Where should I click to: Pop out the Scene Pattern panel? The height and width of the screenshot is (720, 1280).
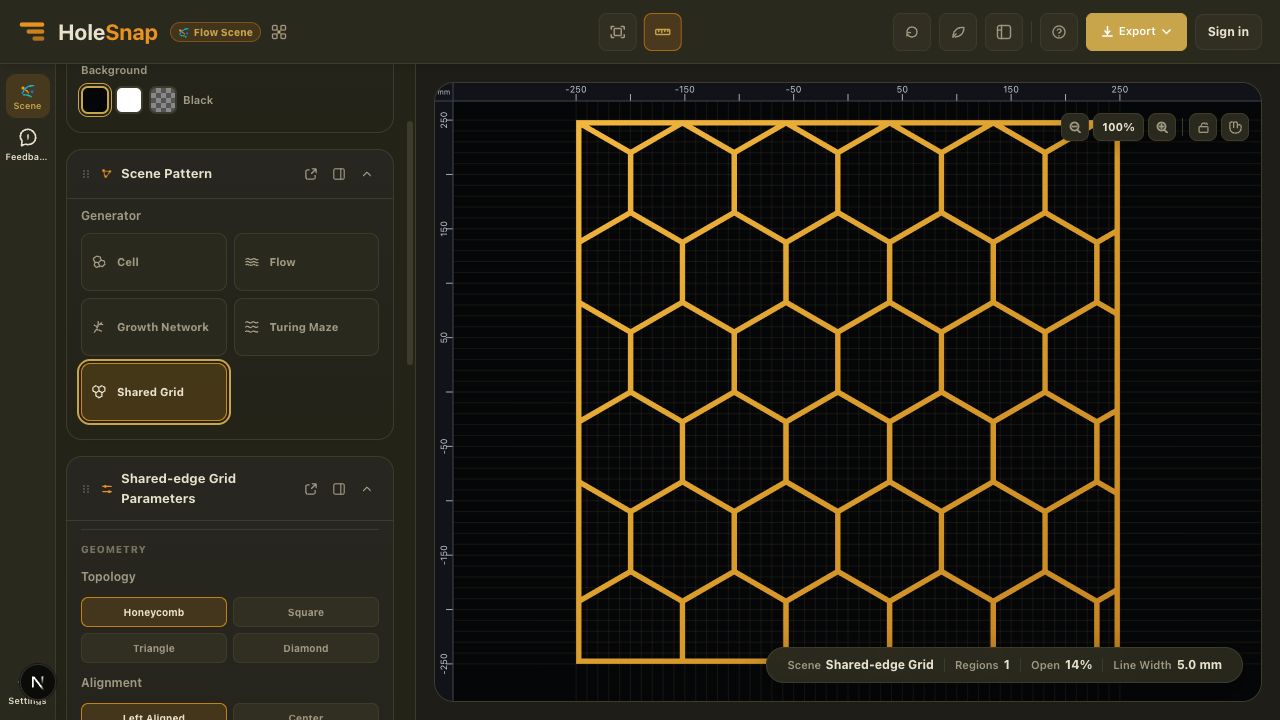tap(311, 174)
